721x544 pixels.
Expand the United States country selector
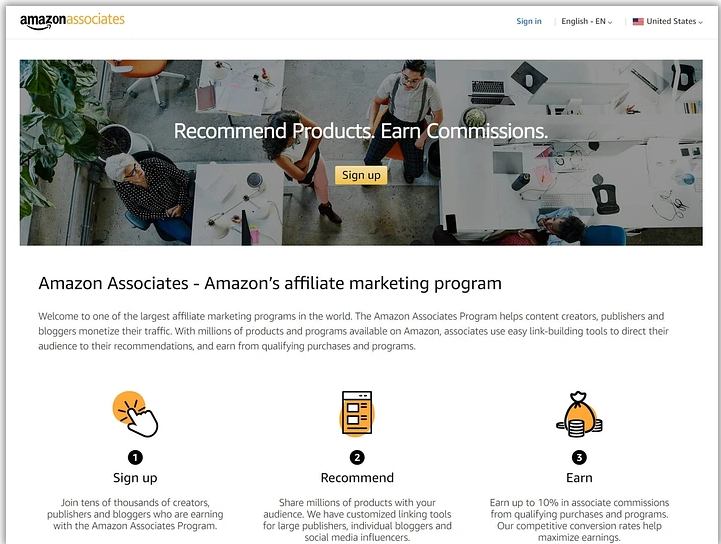pyautogui.click(x=668, y=22)
